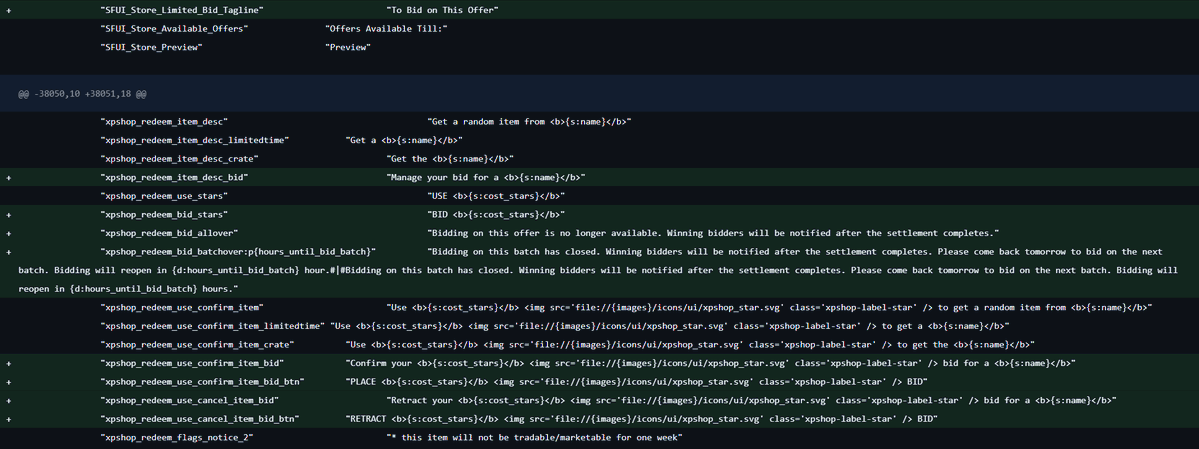Click the plus marker beside xpshop_redeem_bid_allover
This screenshot has width=1199, height=449.
[8, 233]
